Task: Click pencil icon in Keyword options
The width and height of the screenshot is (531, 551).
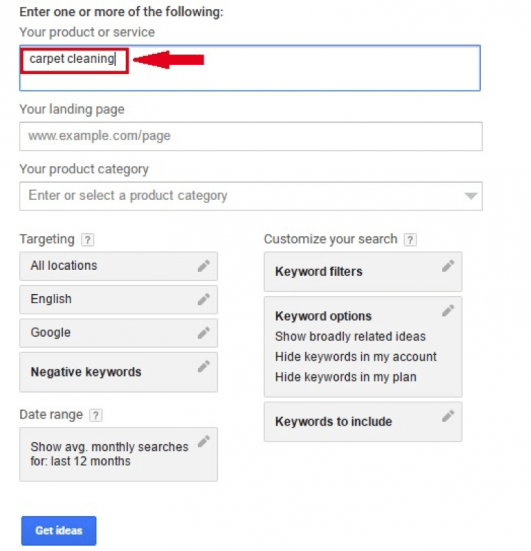Action: (448, 311)
